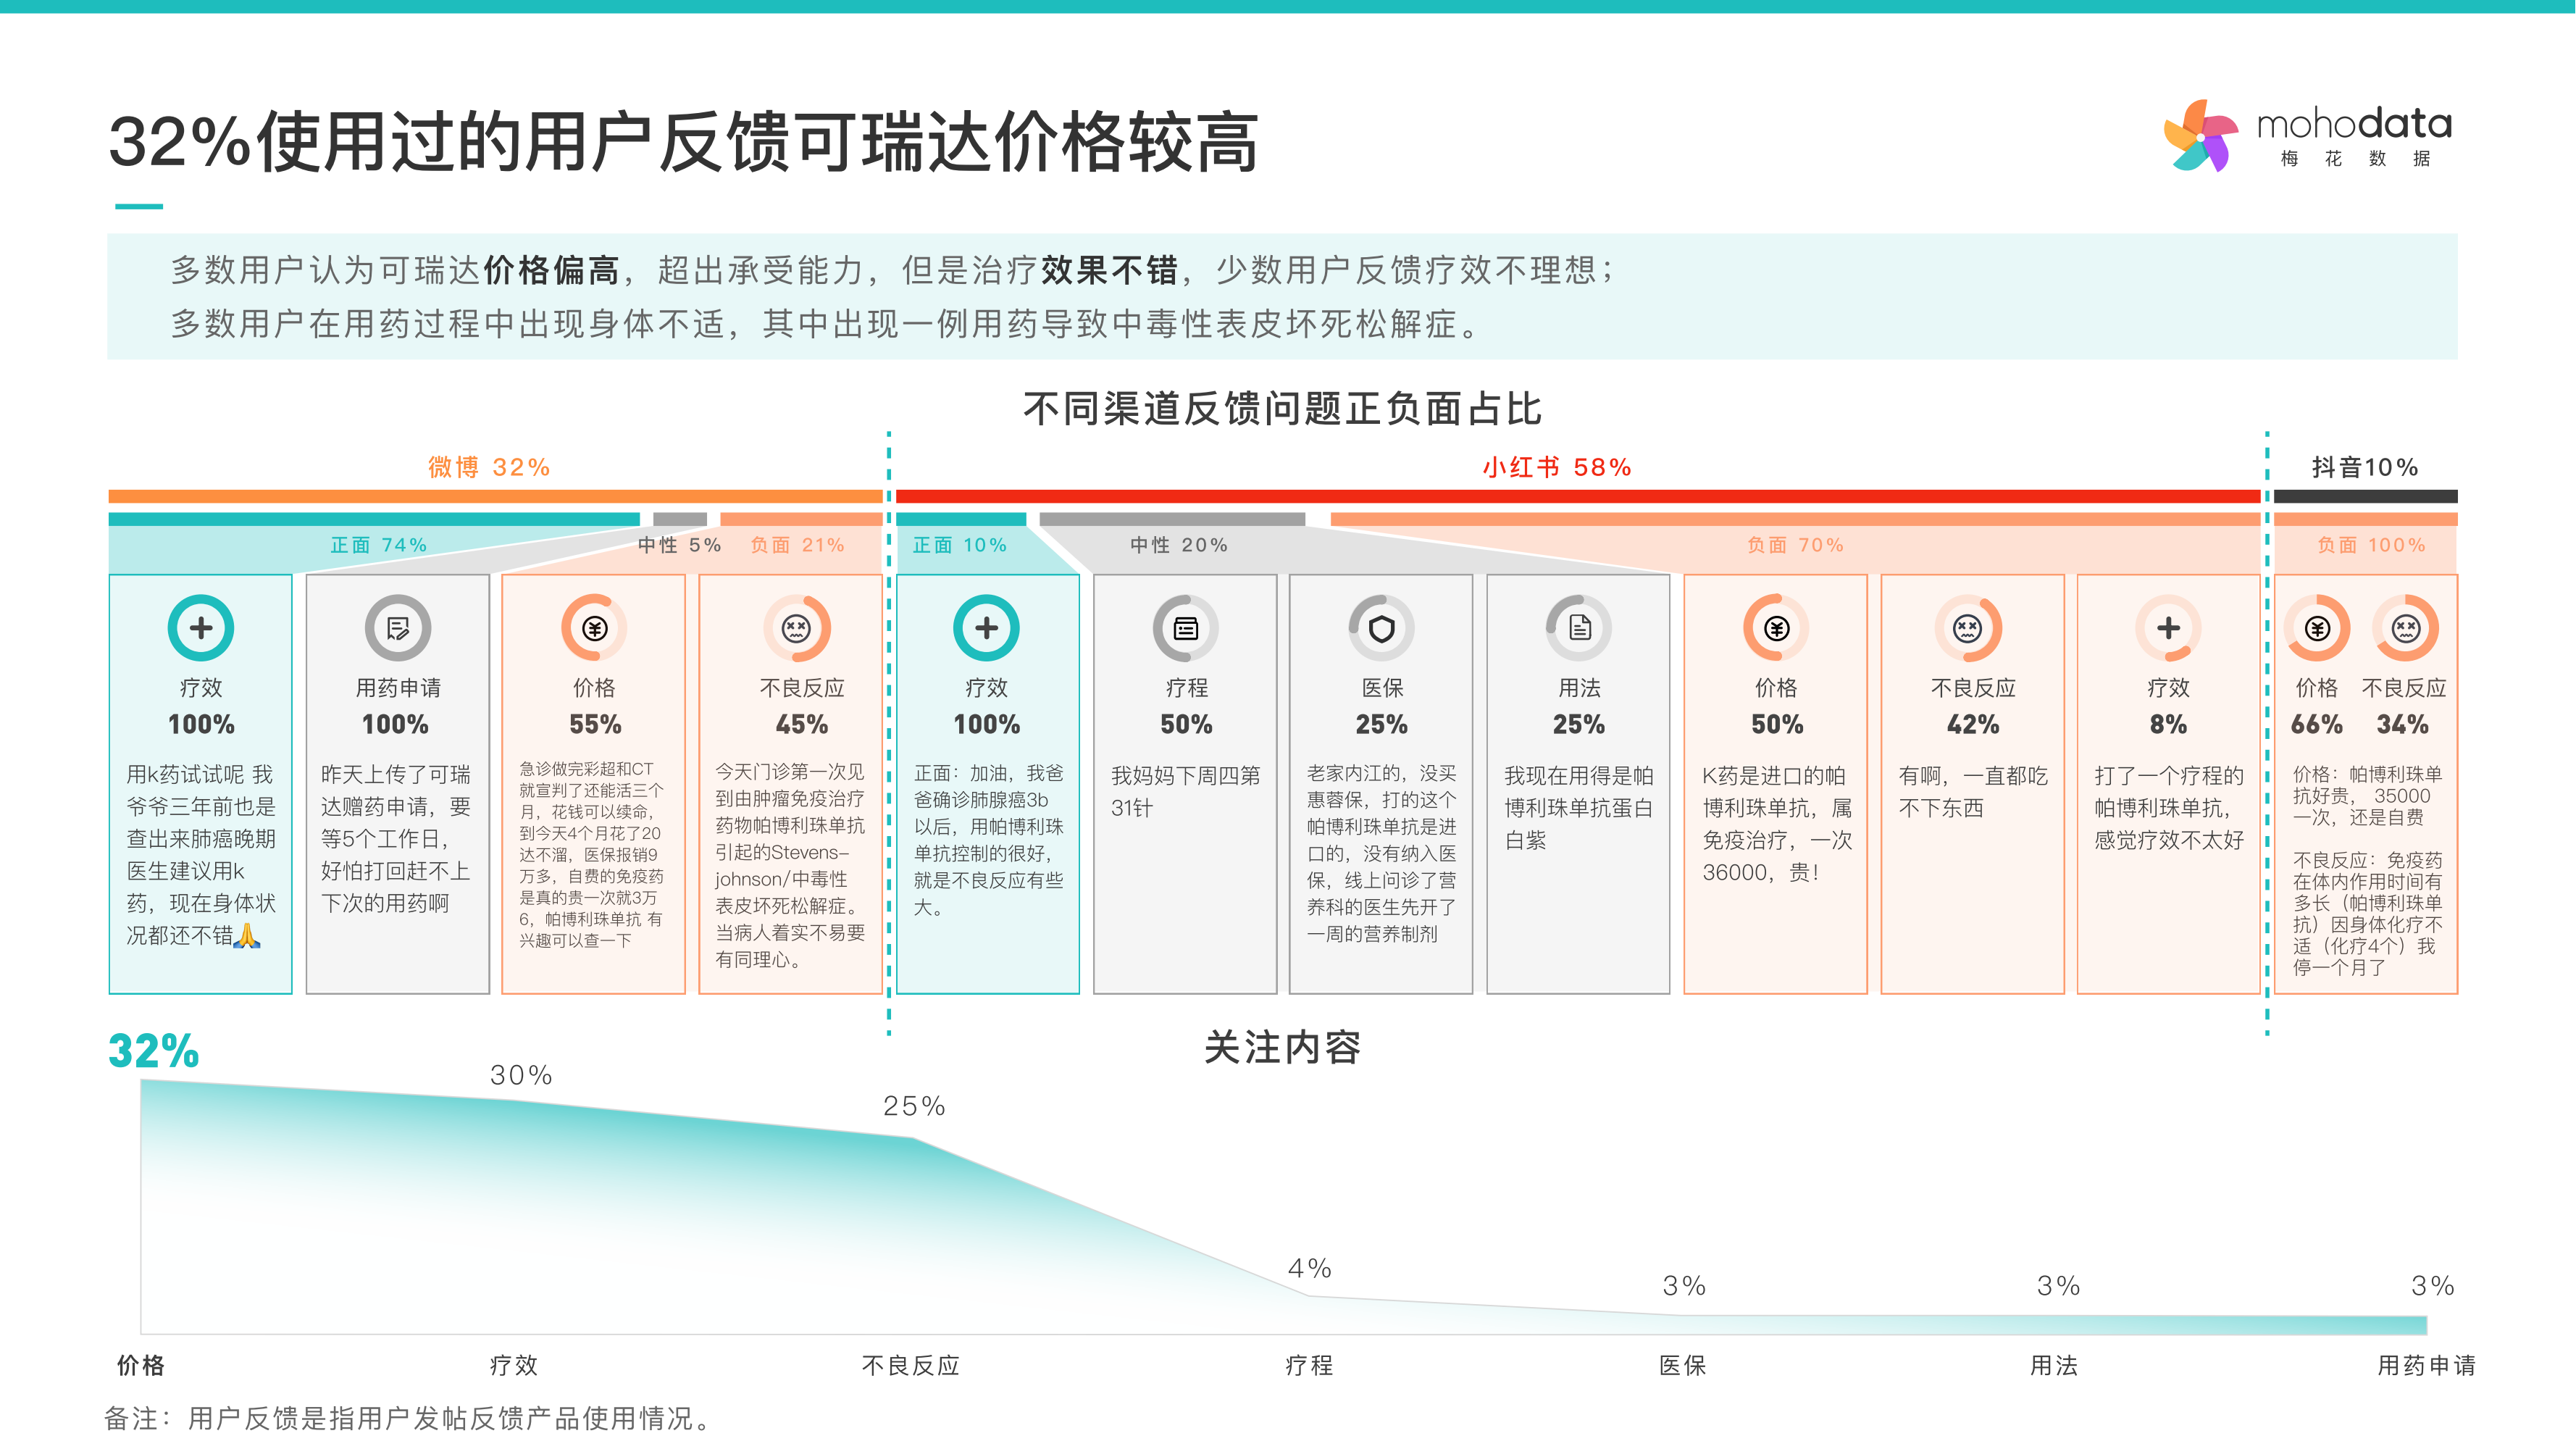Click the 30% data label on chart
This screenshot has height=1449, width=2576.
click(x=521, y=1075)
